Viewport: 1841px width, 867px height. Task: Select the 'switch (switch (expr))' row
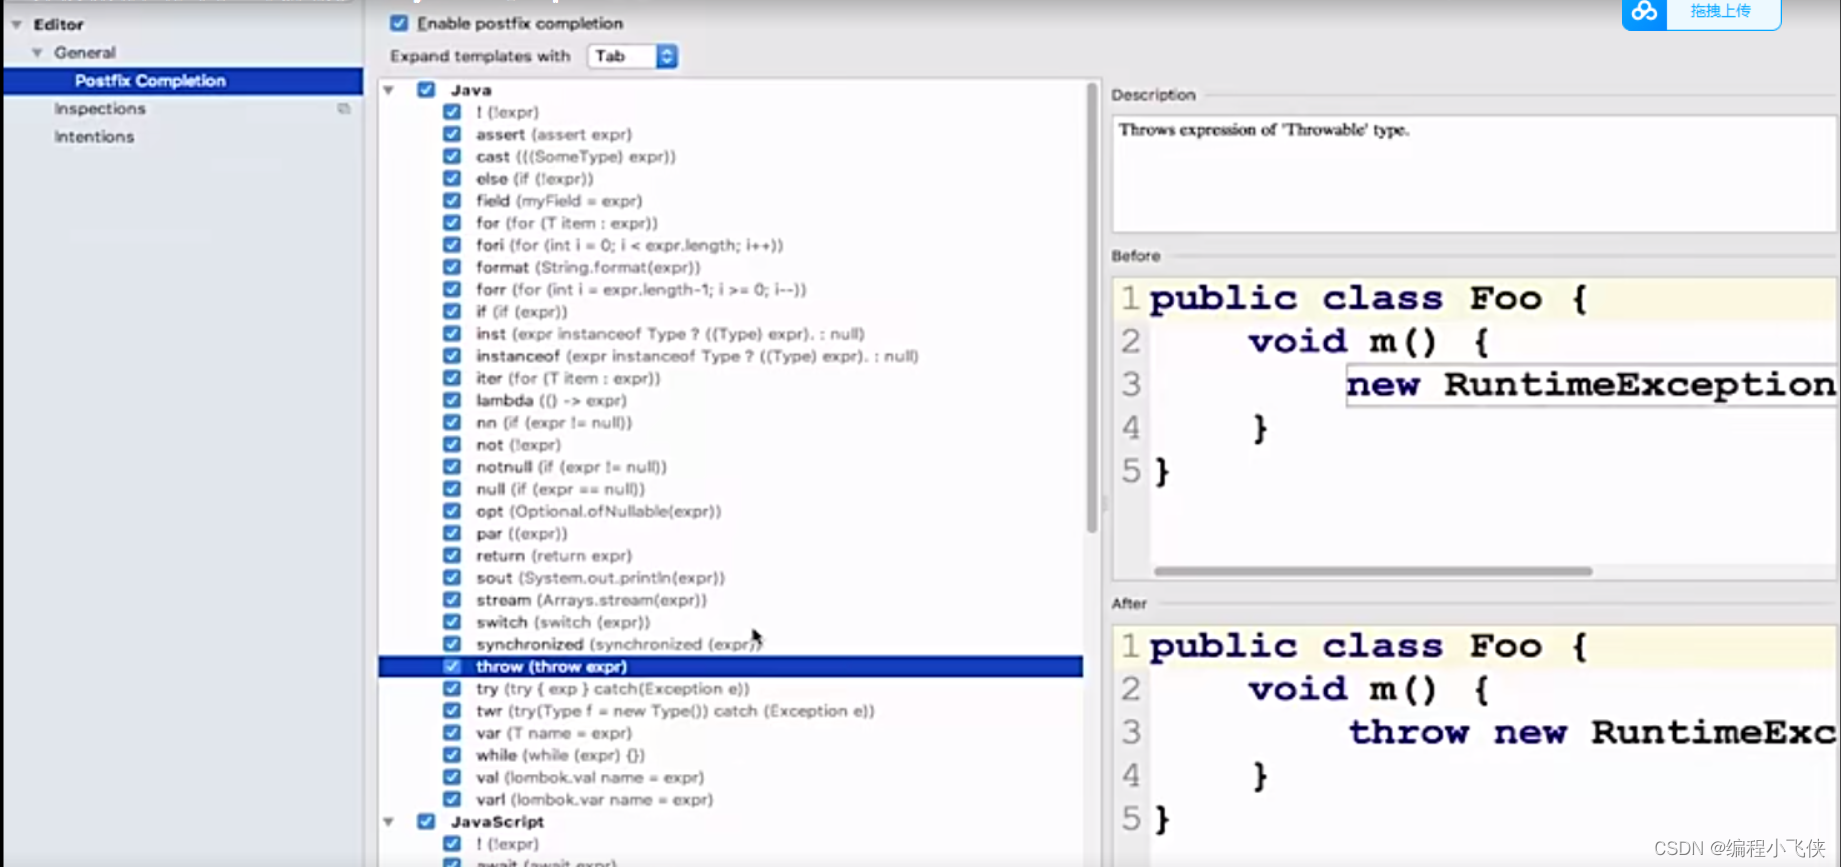coord(731,622)
